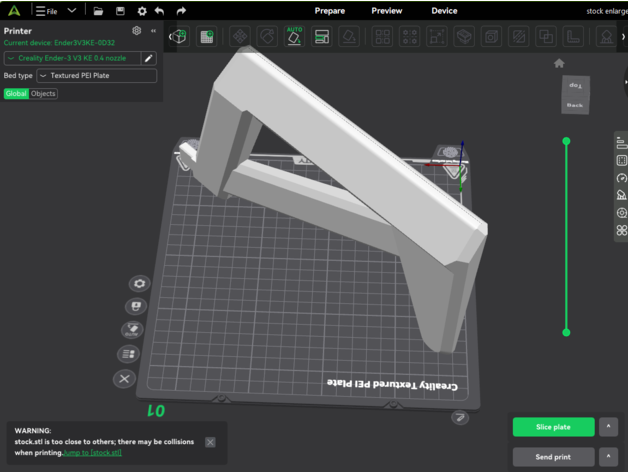Click the top handle of layer slider
The height and width of the screenshot is (472, 628).
566,141
